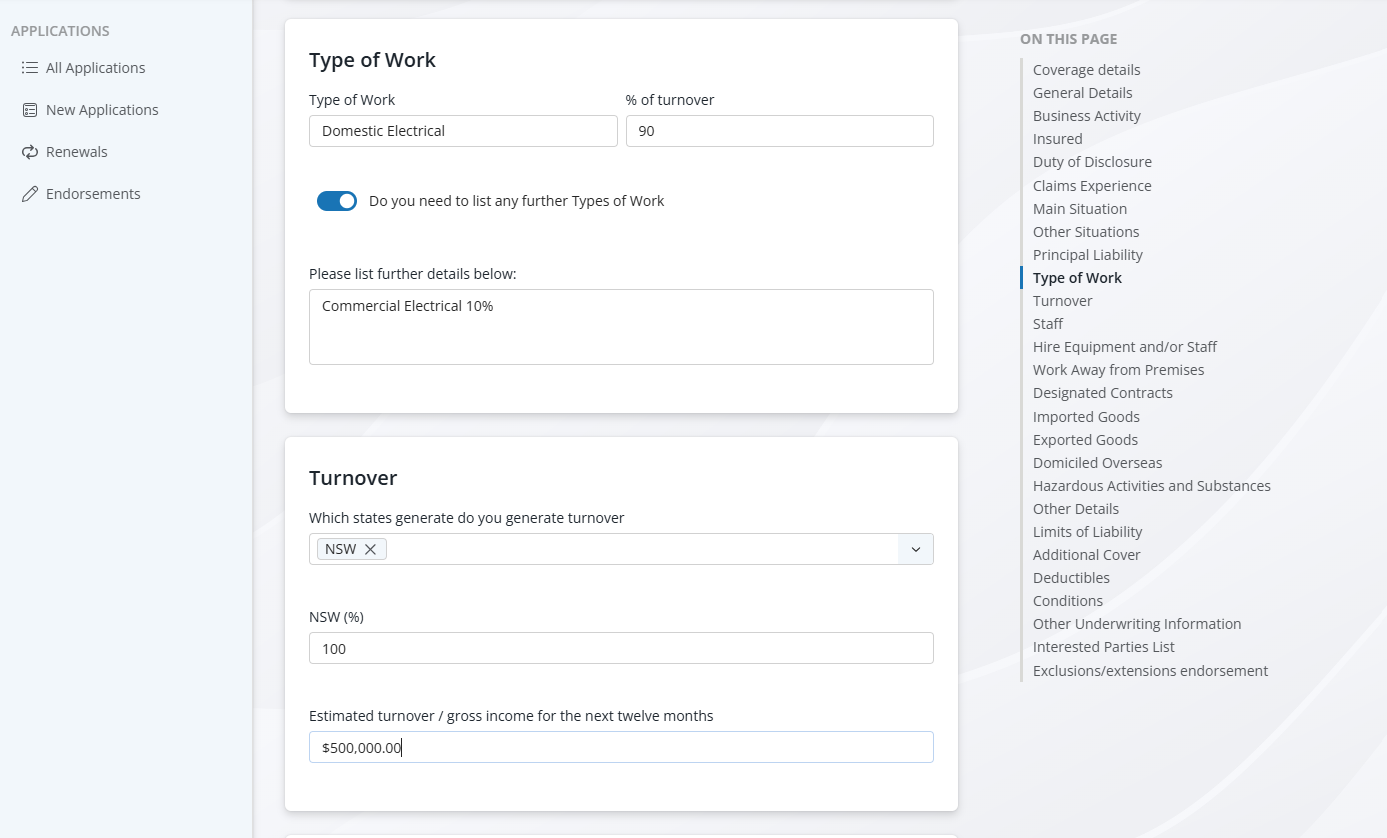Image resolution: width=1387 pixels, height=838 pixels.
Task: Click the New Applications form icon
Action: [30, 110]
